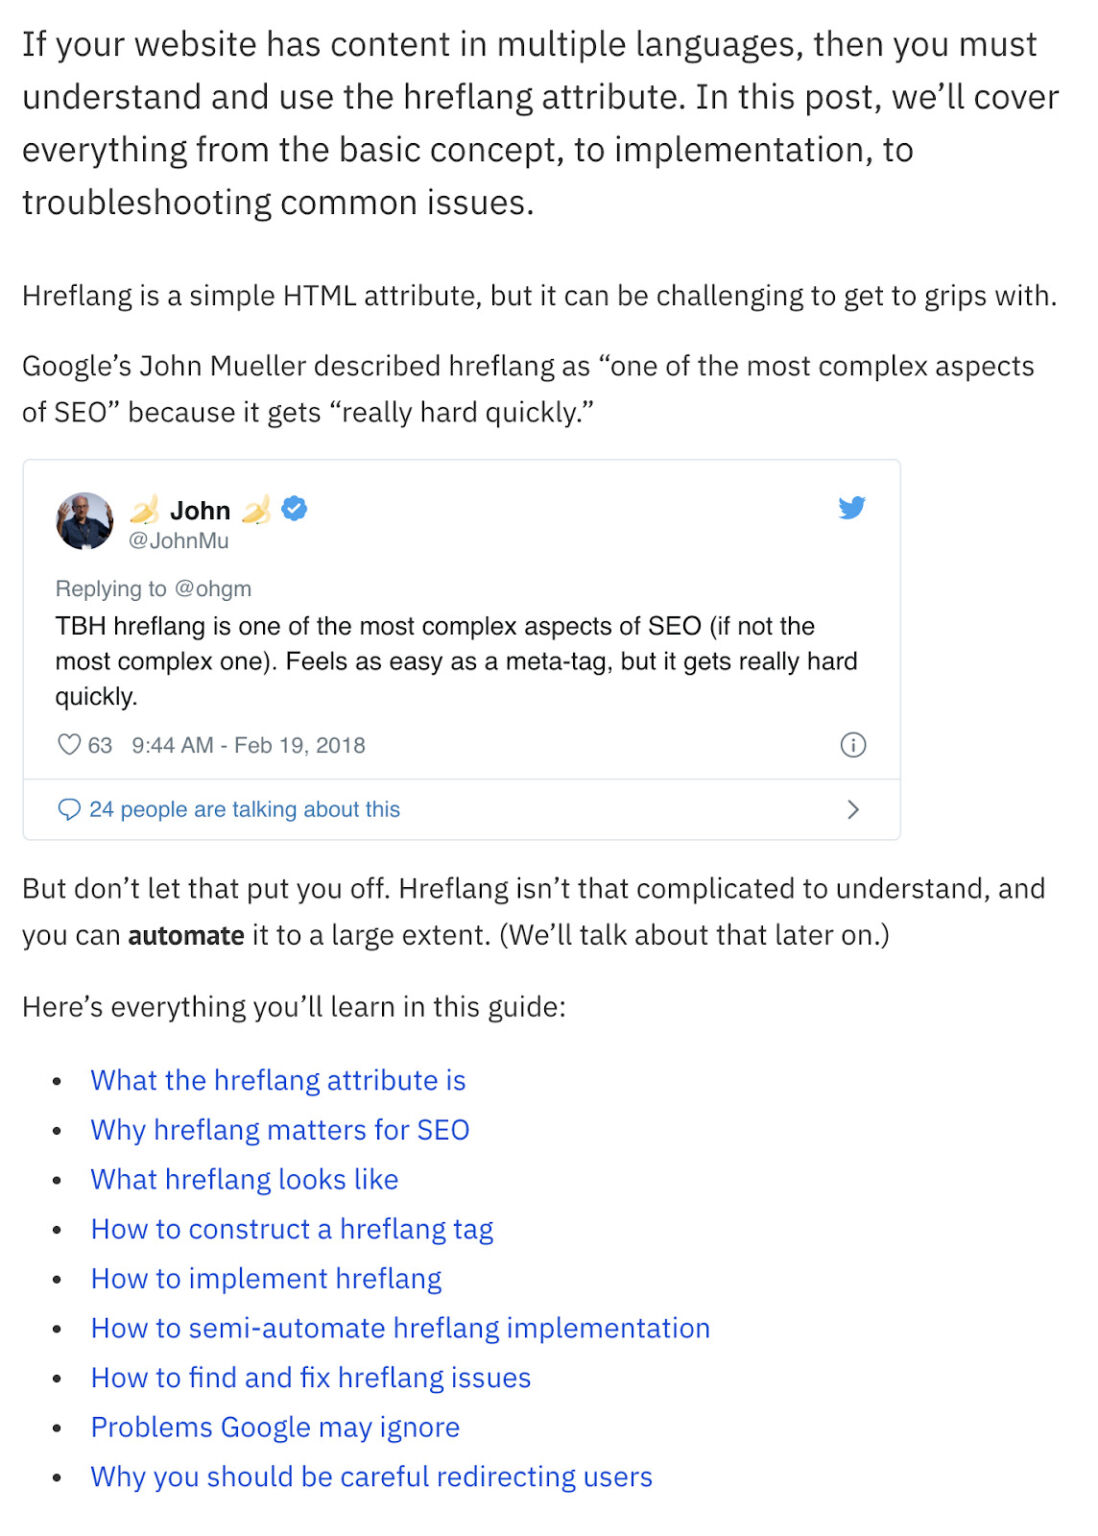1098x1536 pixels.
Task: Open "How to construct a hreflang tag"
Action: click(292, 1228)
